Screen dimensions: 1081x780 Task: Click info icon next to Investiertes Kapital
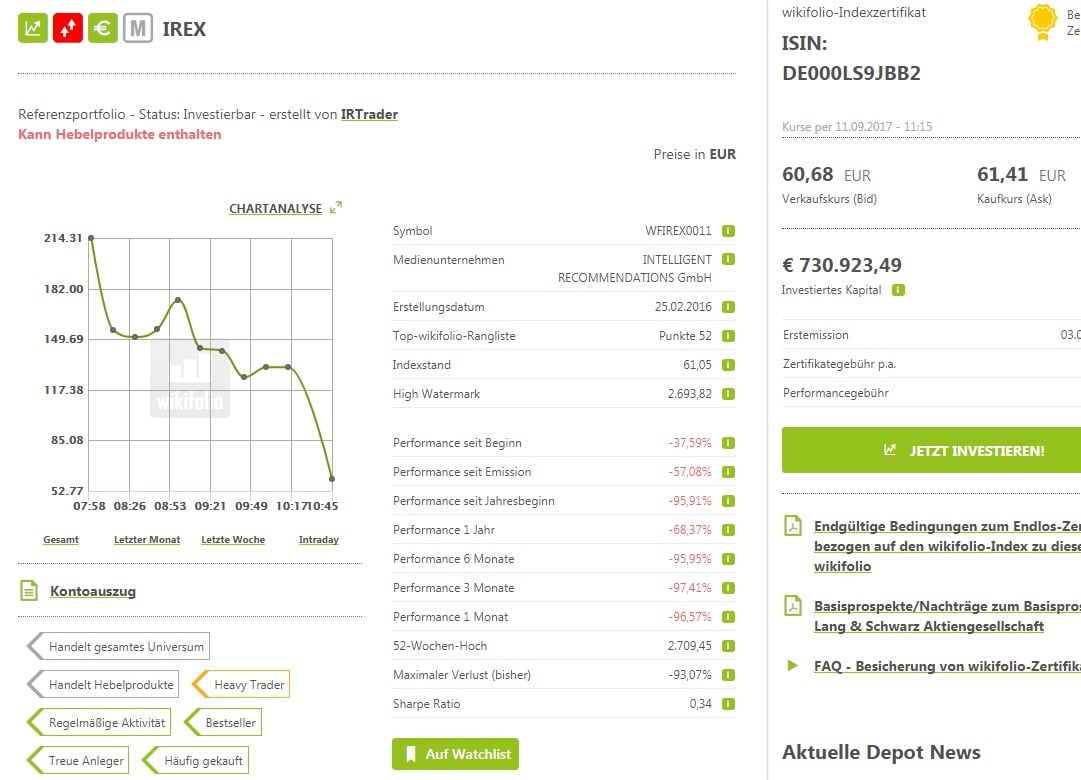pyautogui.click(x=898, y=290)
